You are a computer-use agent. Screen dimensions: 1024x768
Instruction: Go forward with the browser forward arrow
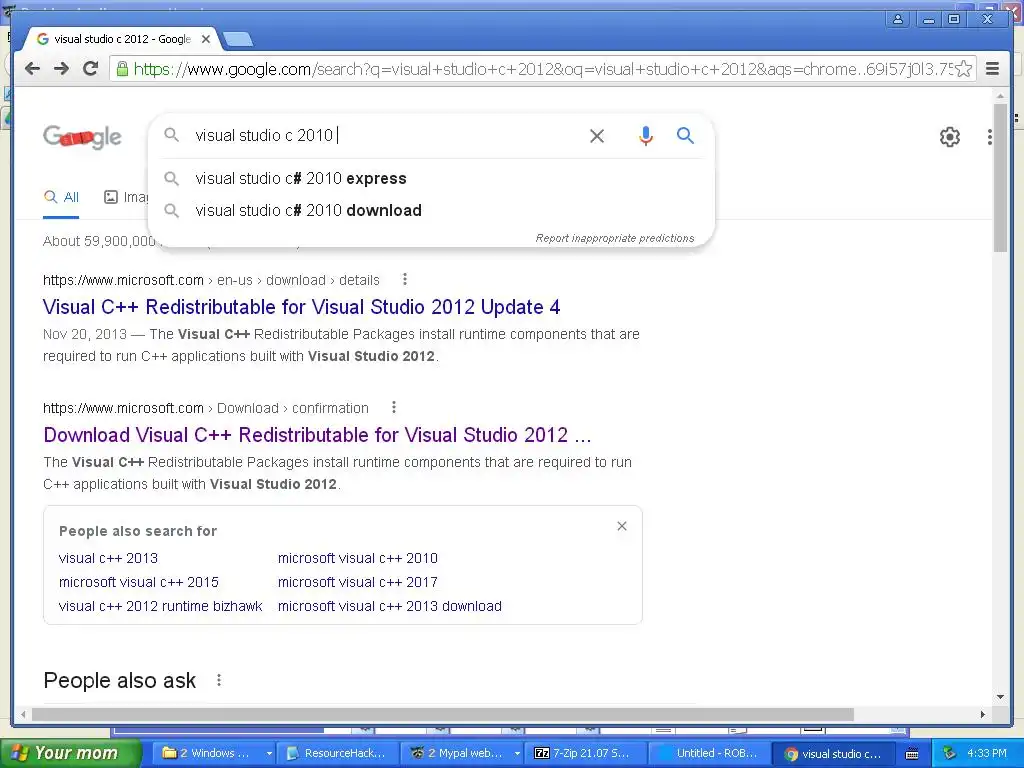[61, 69]
